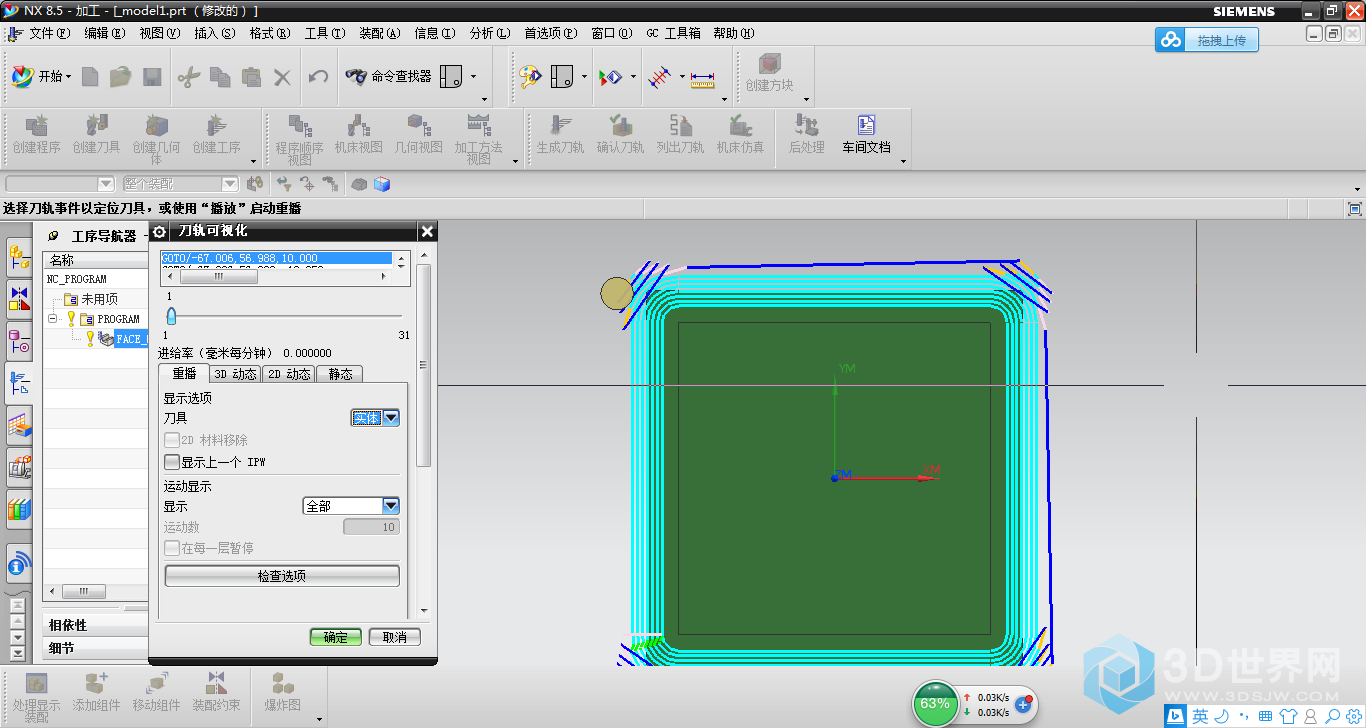Click the 运动数 input field

(x=371, y=527)
